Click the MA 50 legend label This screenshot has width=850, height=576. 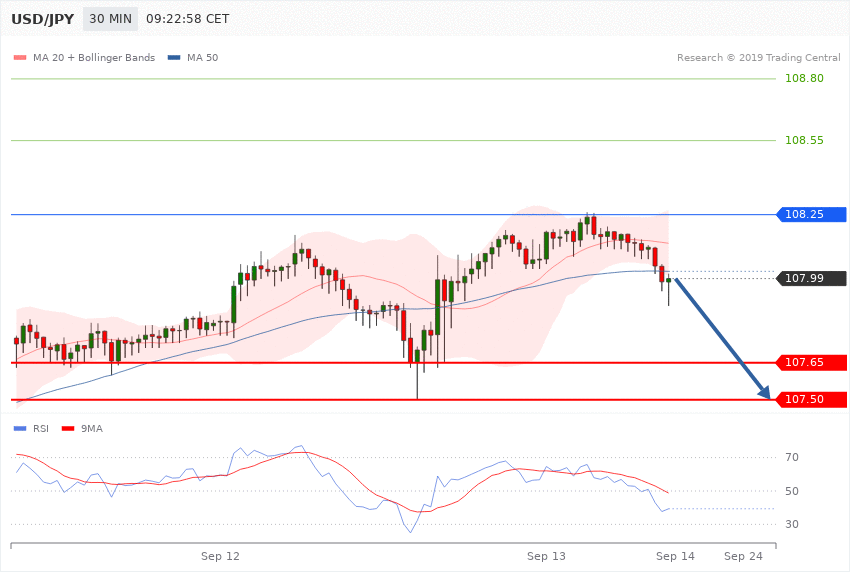point(202,57)
